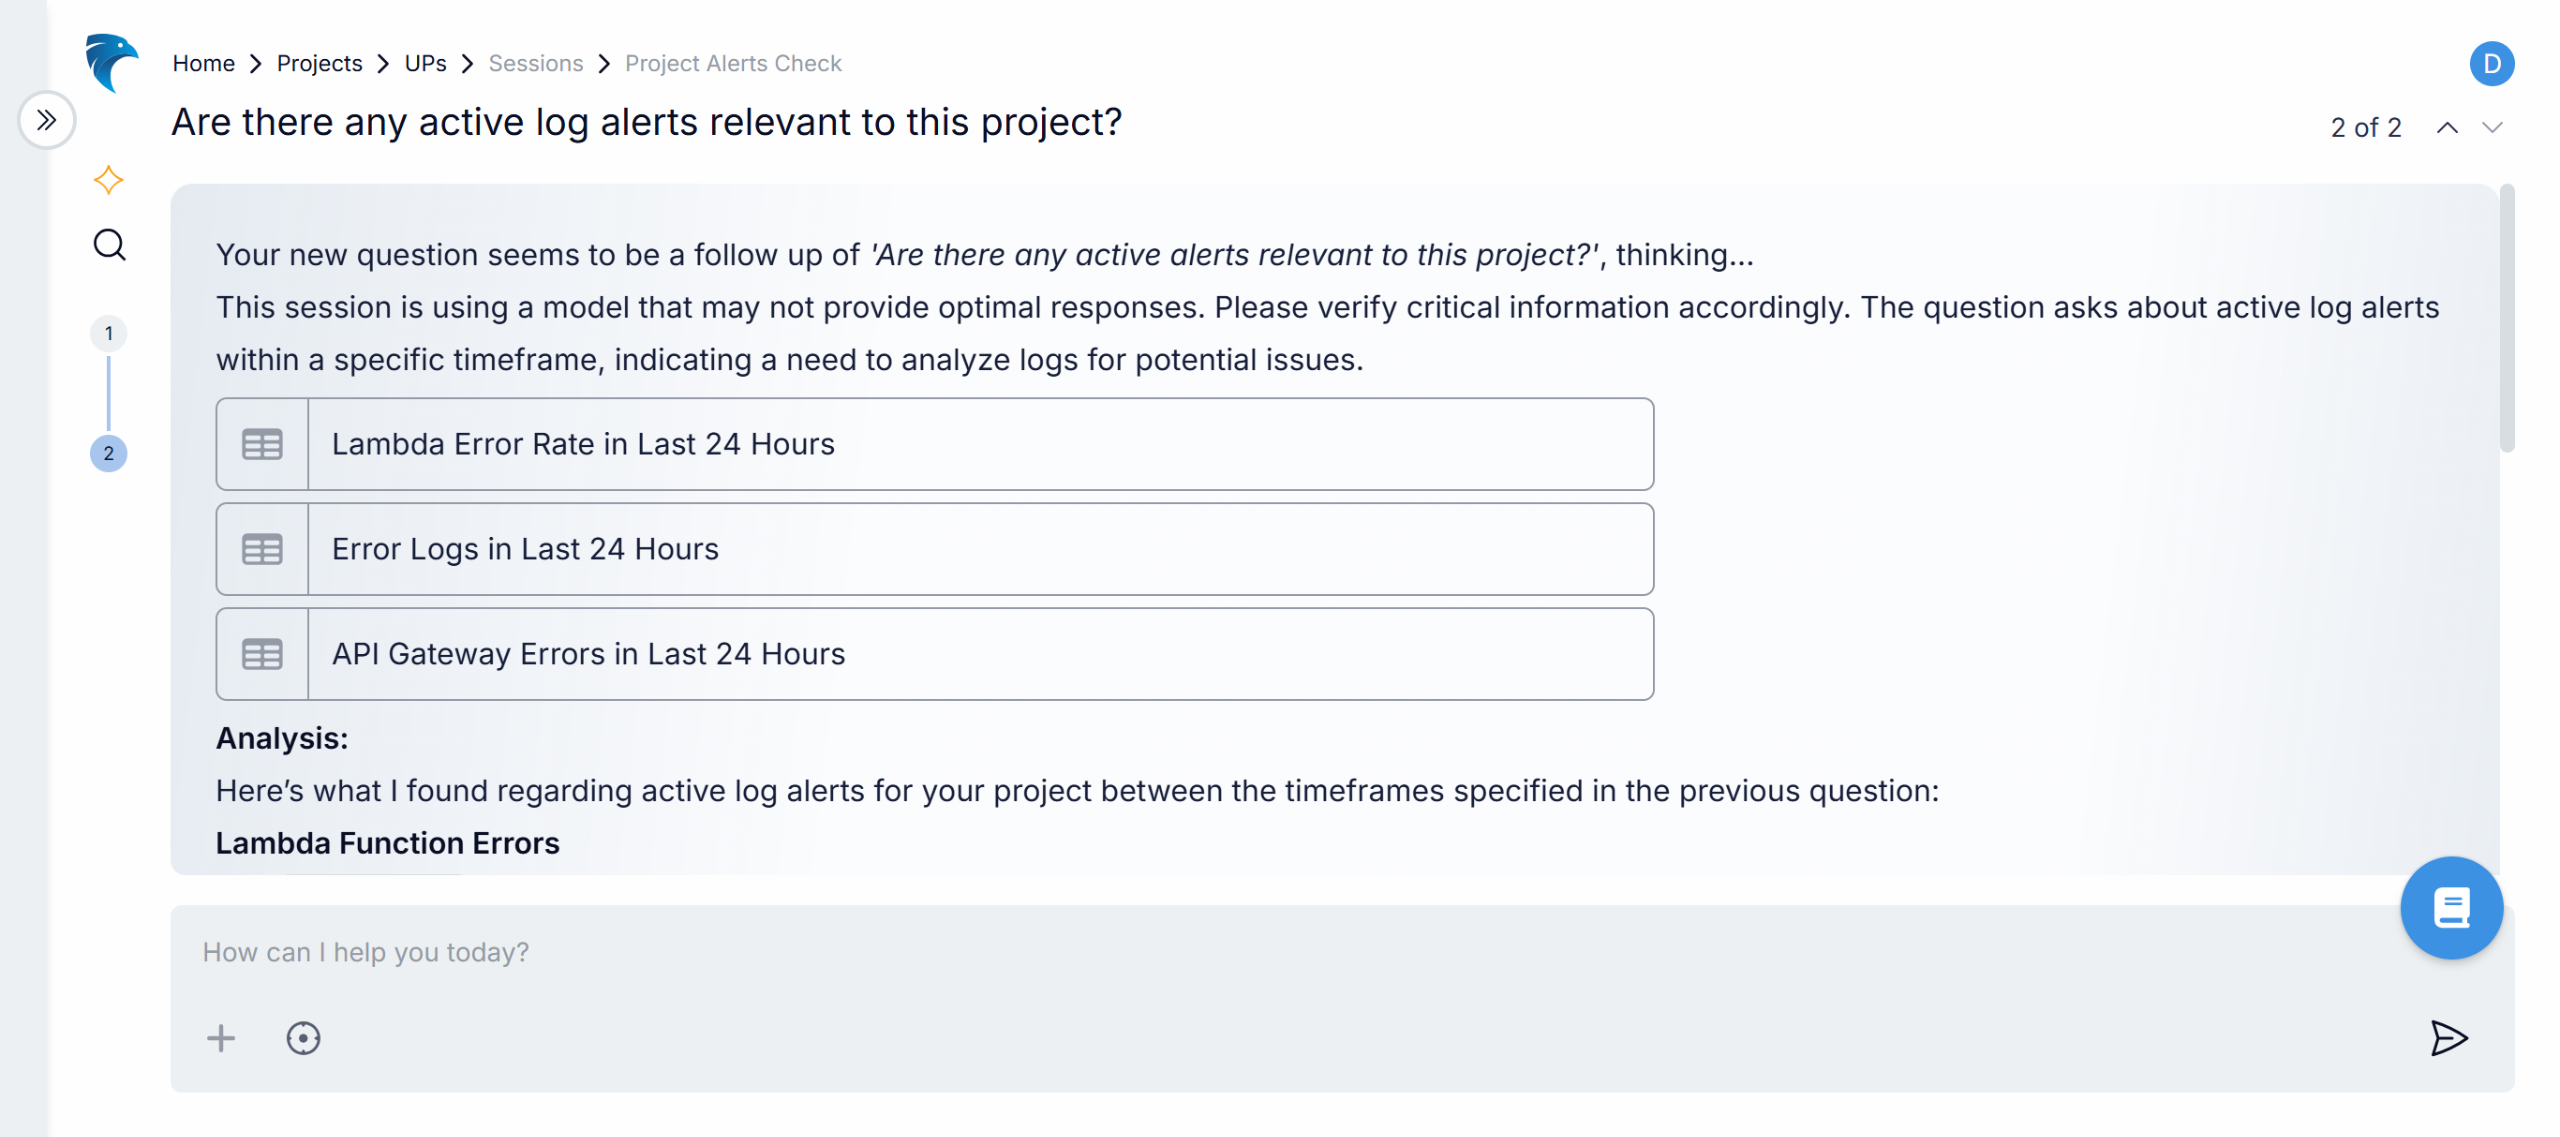This screenshot has width=2560, height=1137.
Task: Go to previous question with up chevron
Action: tap(2447, 128)
